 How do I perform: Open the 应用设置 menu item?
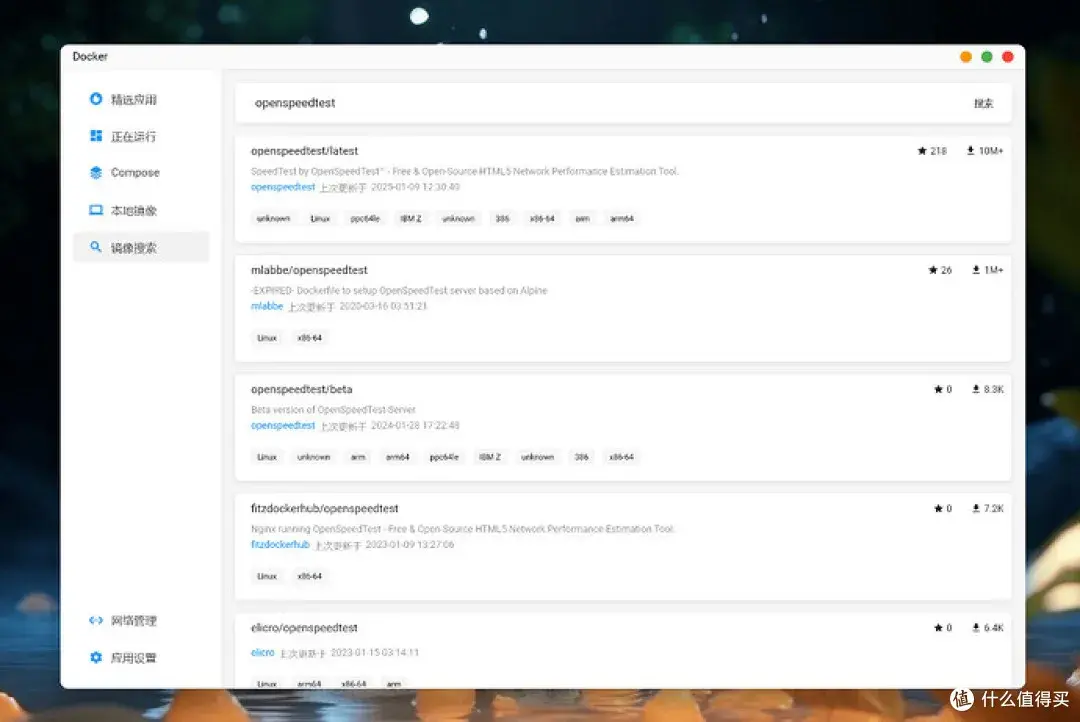pyautogui.click(x=141, y=658)
